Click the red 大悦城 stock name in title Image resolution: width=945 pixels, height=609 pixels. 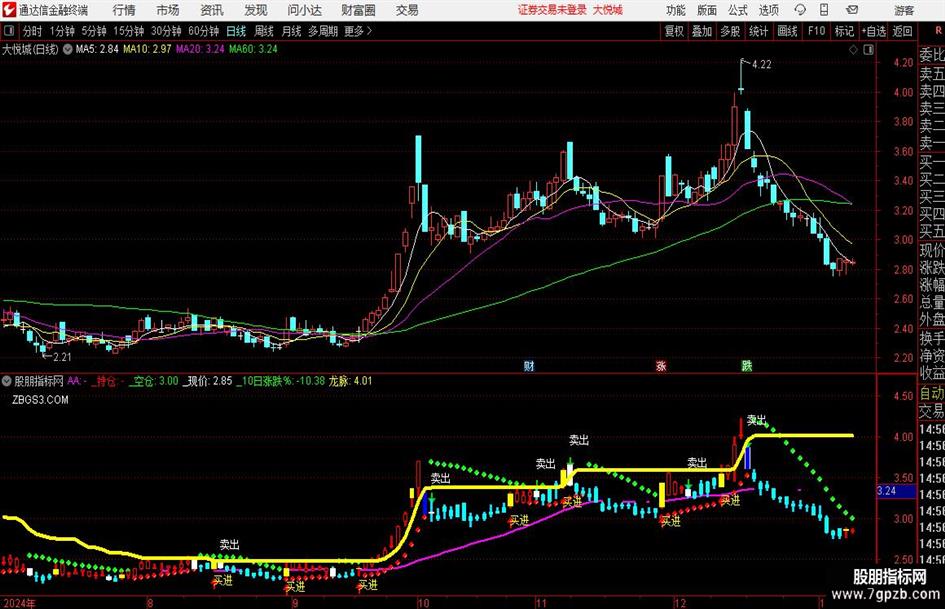click(608, 10)
